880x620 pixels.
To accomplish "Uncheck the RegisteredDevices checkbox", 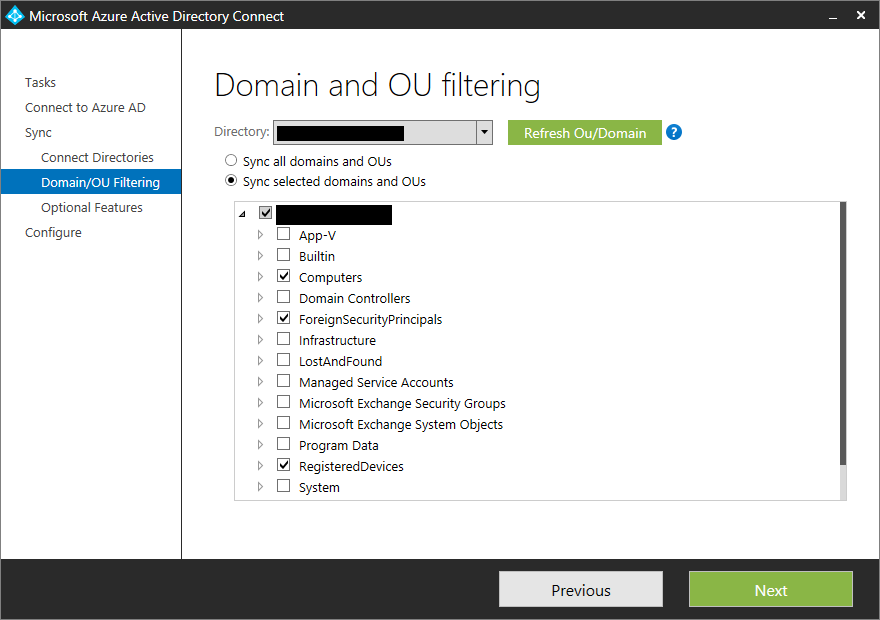I will click(x=283, y=465).
